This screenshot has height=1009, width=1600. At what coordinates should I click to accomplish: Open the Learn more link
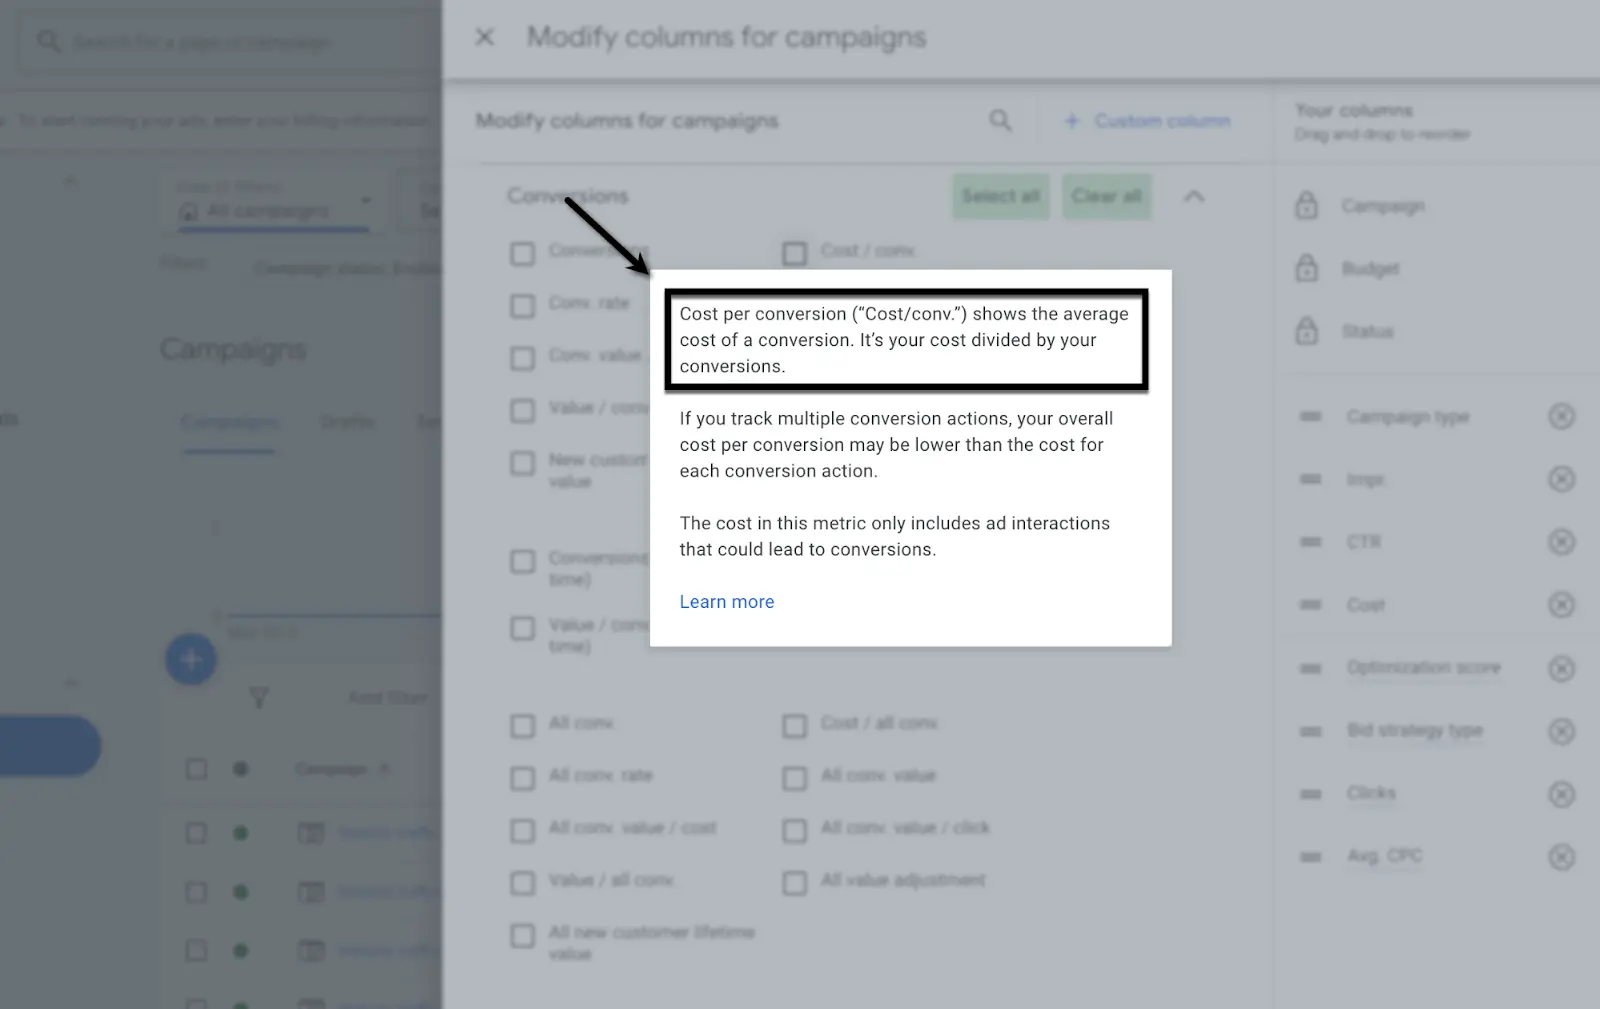point(726,601)
